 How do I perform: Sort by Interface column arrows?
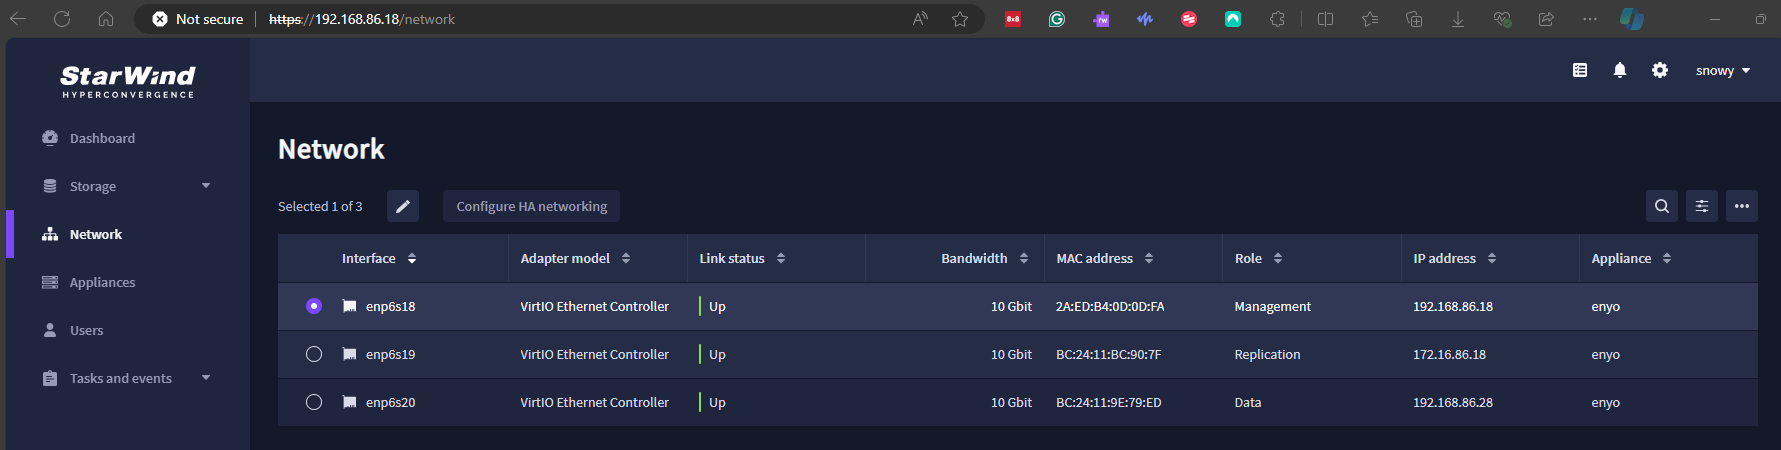(412, 258)
